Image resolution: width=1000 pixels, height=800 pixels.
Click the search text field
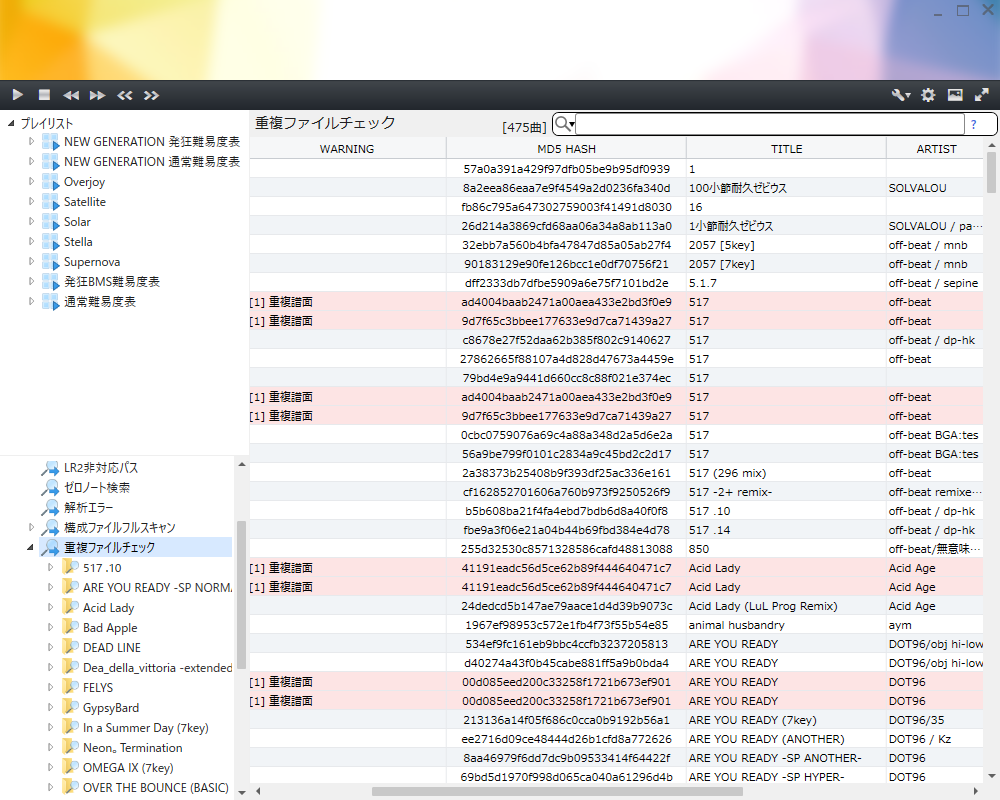pyautogui.click(x=770, y=124)
